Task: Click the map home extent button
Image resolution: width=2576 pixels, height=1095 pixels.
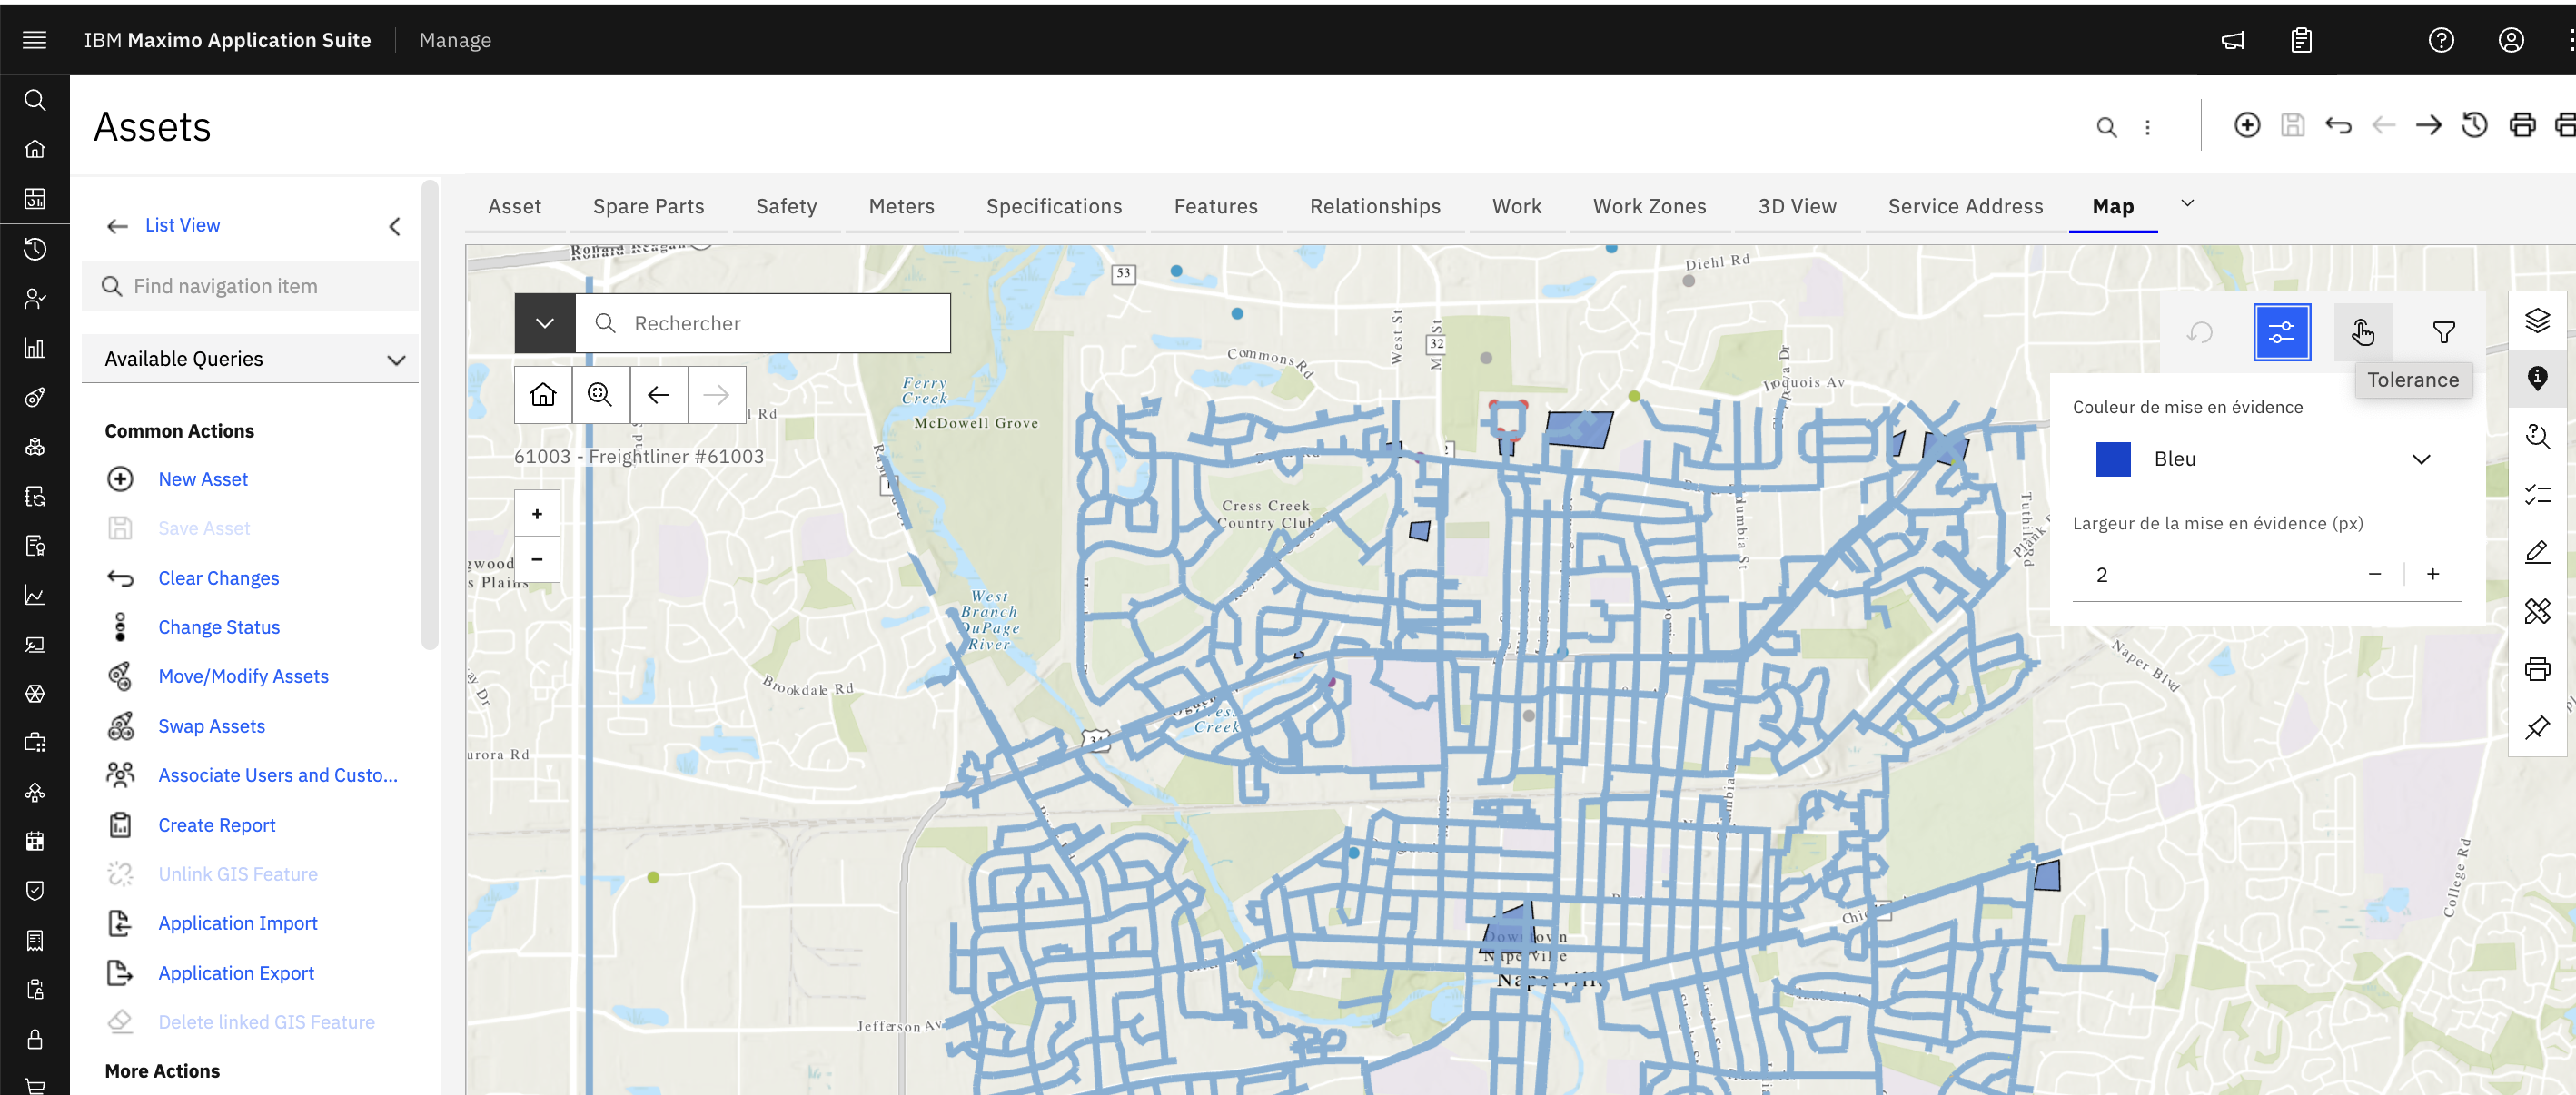Action: point(543,395)
